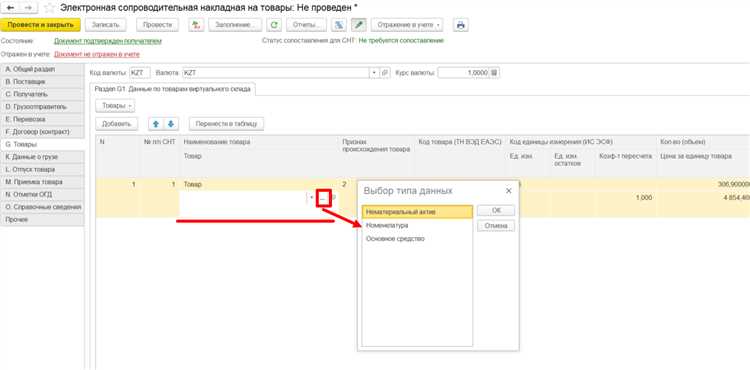Viewport: 750px width, 370px height.
Task: Click the ellipsis select button in Товар cell
Action: point(323,197)
